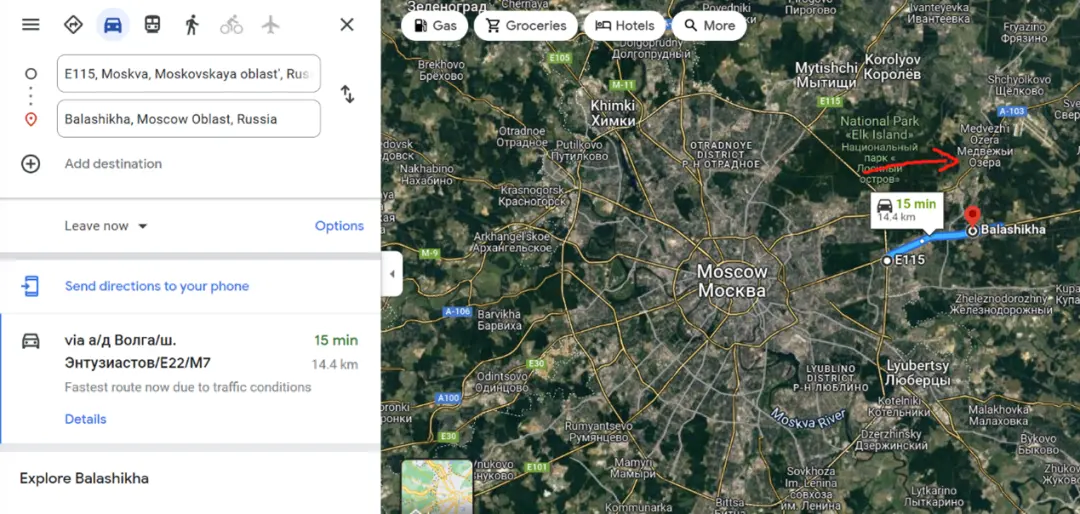Collapse the side panel arrow

pos(392,274)
